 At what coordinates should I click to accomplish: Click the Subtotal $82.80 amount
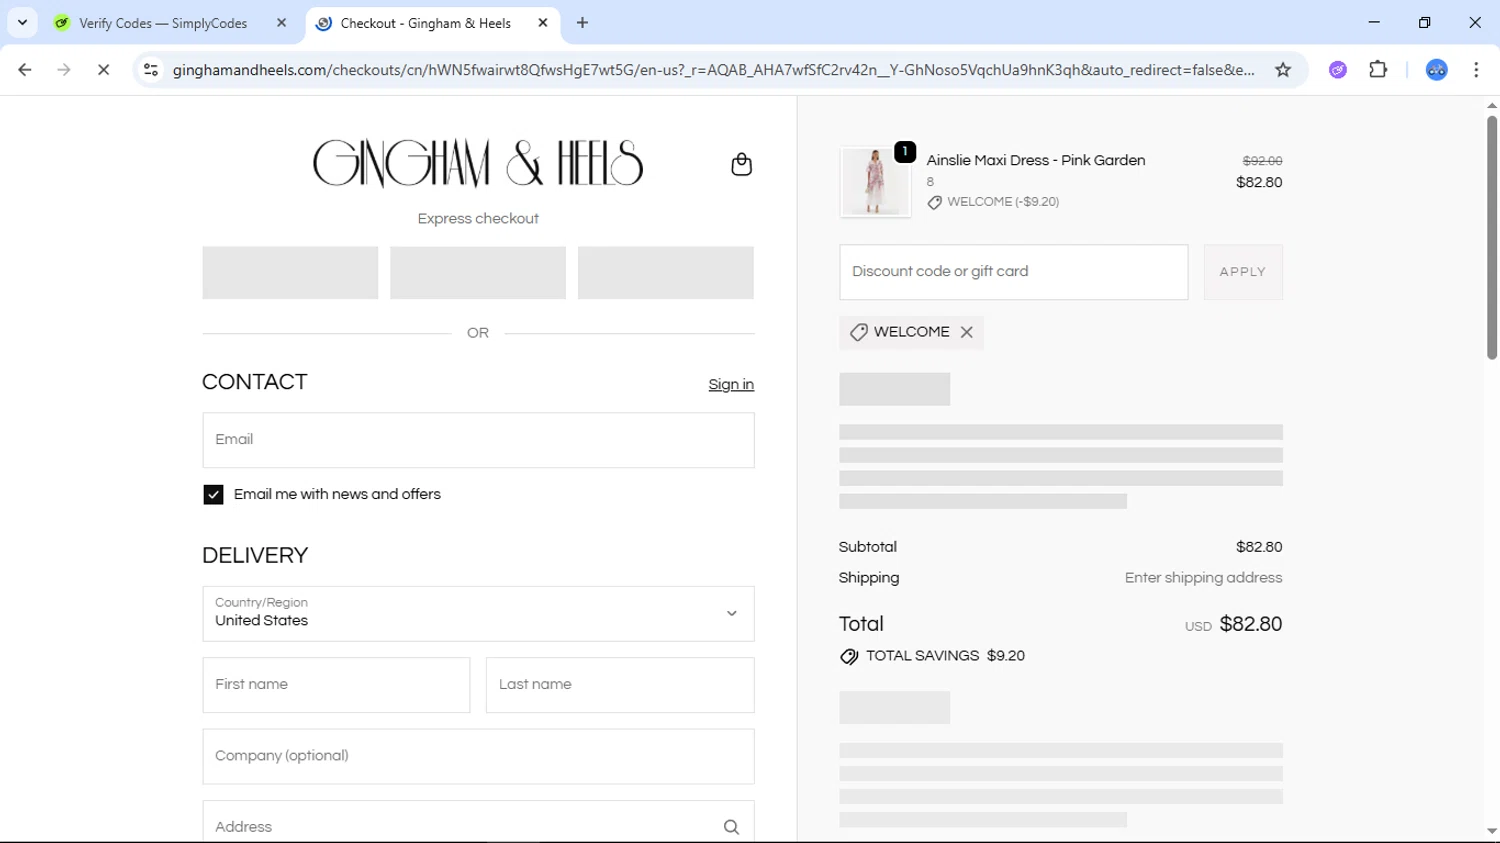pos(1259,547)
